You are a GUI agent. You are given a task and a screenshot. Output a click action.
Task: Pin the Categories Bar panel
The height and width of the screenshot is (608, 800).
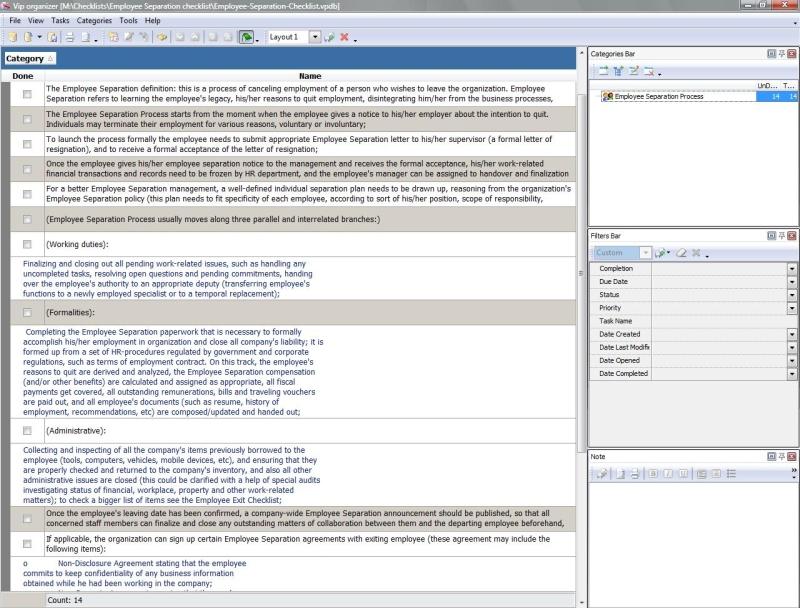[781, 53]
